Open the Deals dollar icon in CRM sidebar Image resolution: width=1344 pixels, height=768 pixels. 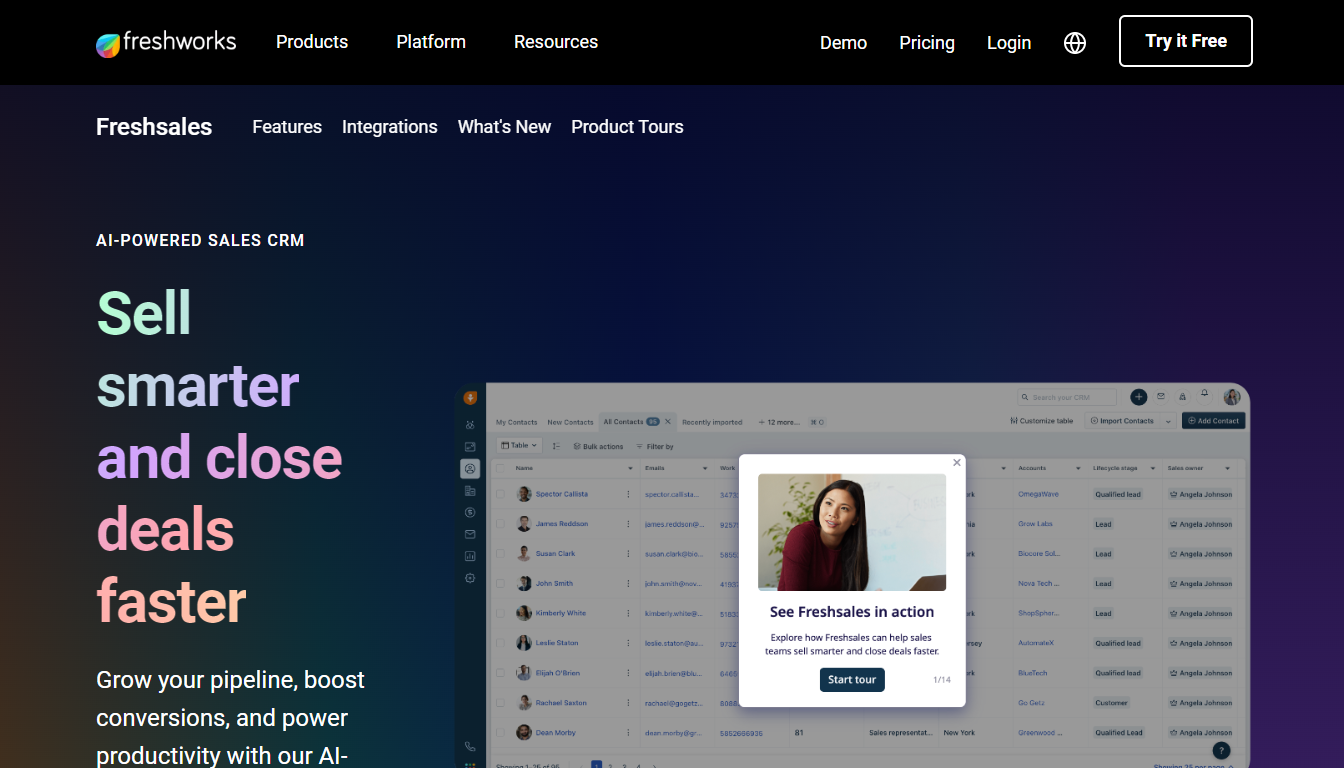[x=470, y=512]
